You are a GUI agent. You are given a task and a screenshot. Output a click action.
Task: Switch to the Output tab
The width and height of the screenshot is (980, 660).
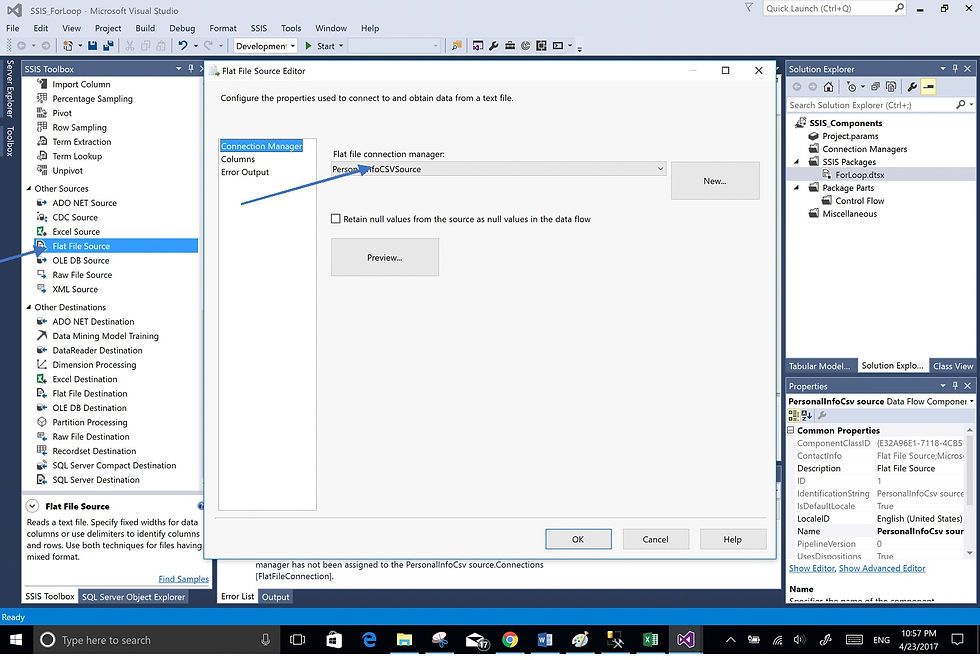point(275,597)
